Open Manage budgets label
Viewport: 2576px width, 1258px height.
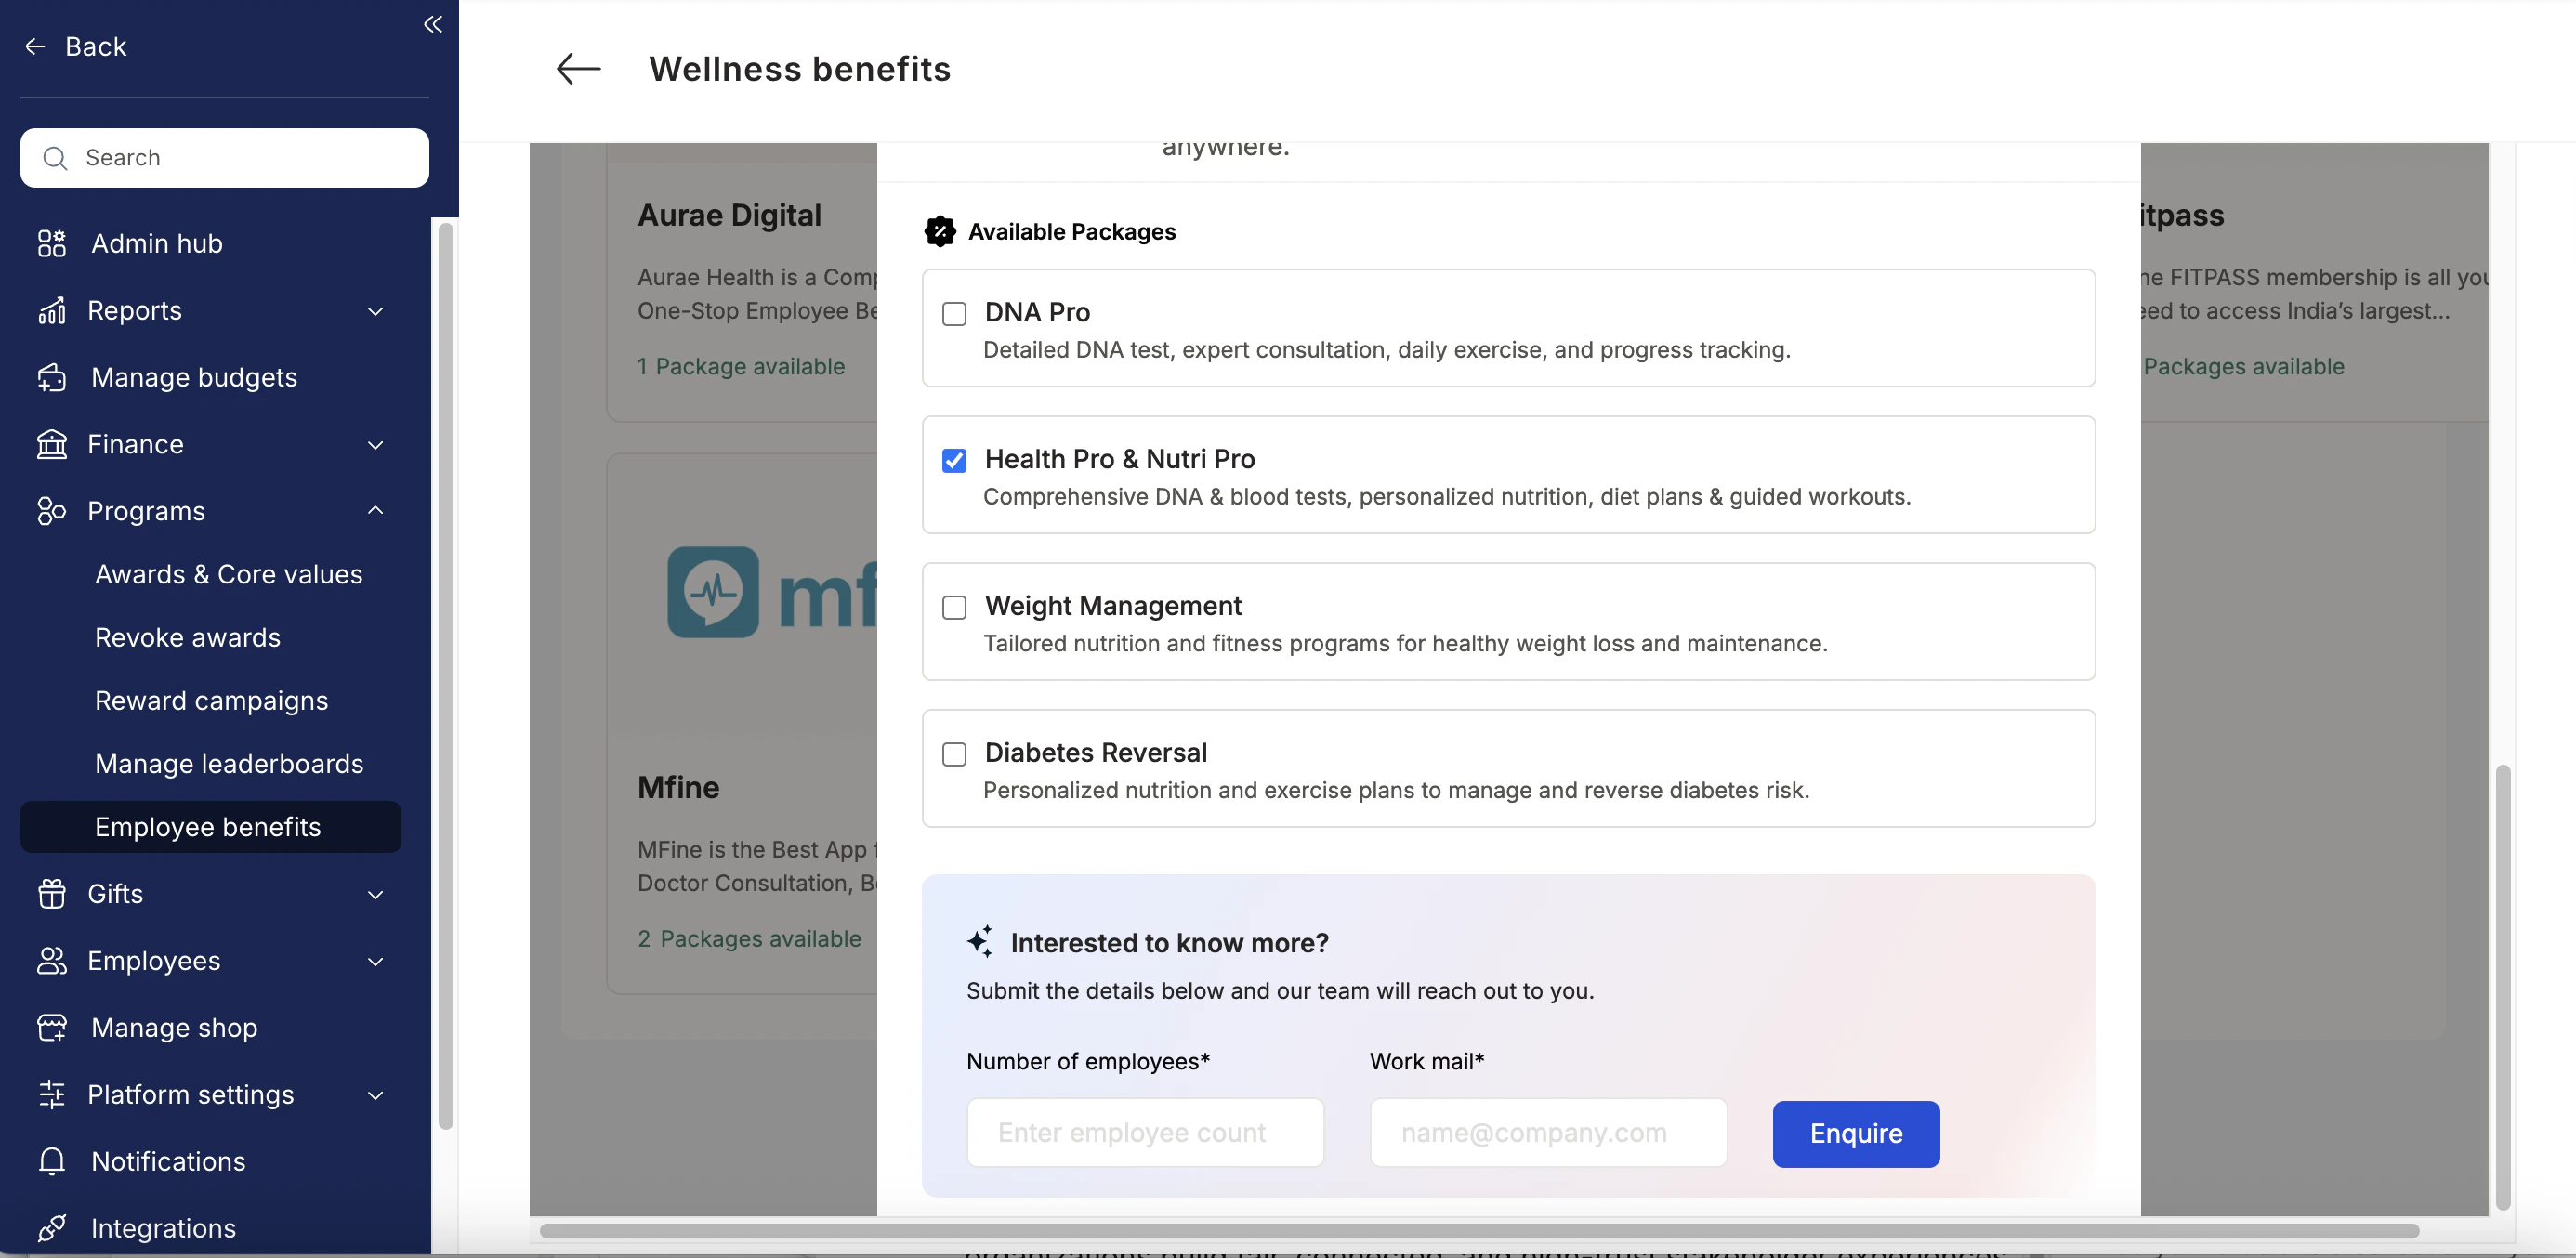coord(194,377)
